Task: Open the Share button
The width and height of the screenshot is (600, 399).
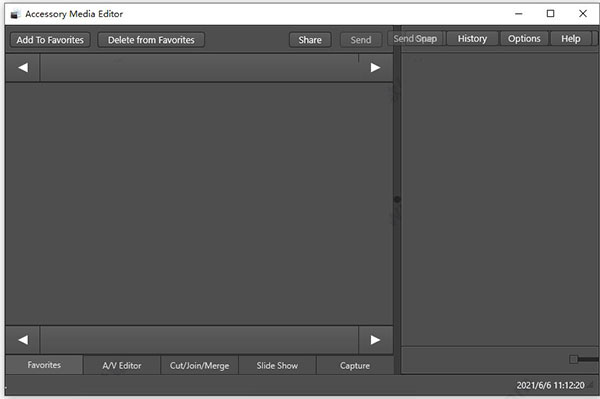Action: pyautogui.click(x=310, y=40)
